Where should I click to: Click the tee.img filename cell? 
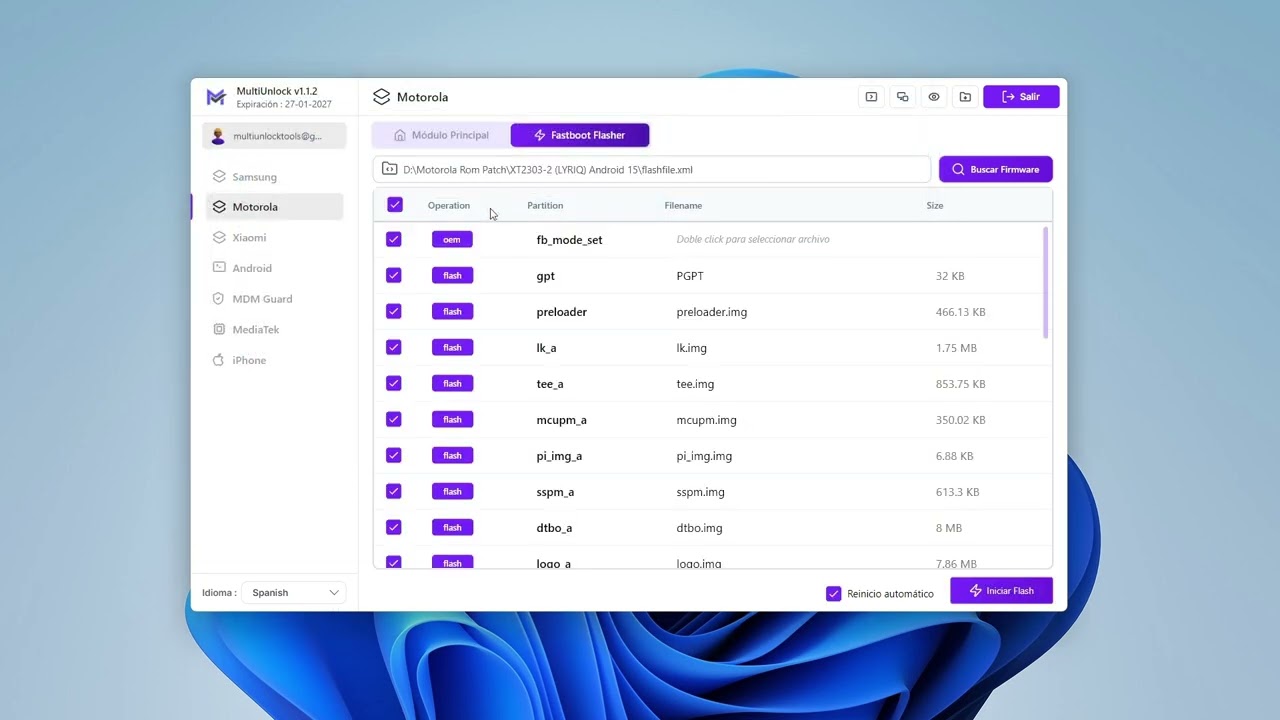click(x=695, y=384)
